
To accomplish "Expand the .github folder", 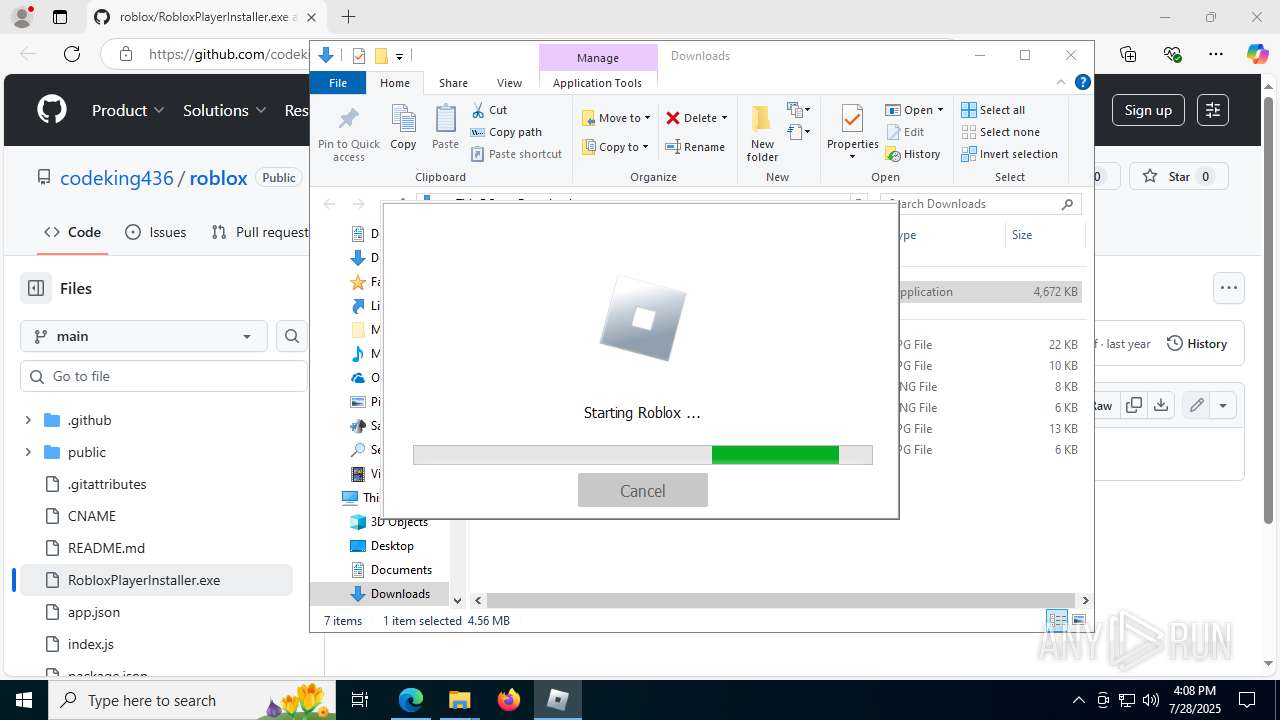I will pyautogui.click(x=28, y=420).
